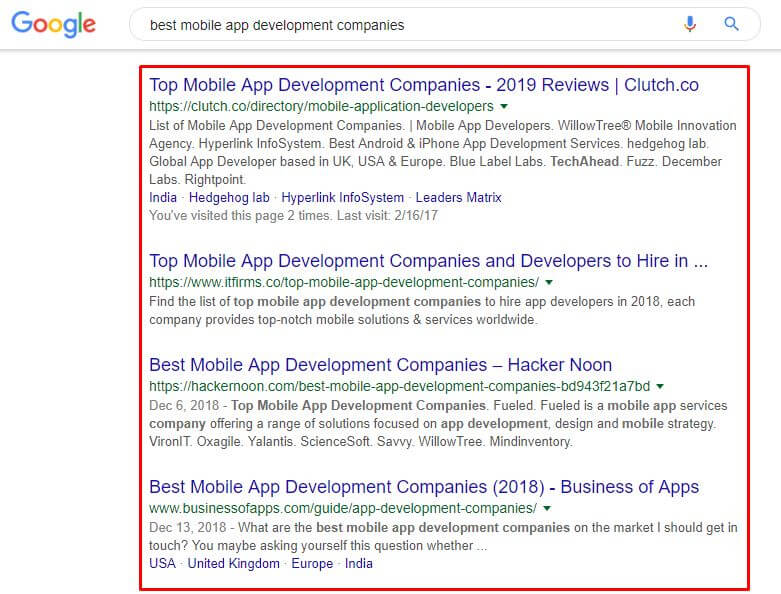
Task: Click the www.itfirms.co green URL text
Action: click(344, 282)
